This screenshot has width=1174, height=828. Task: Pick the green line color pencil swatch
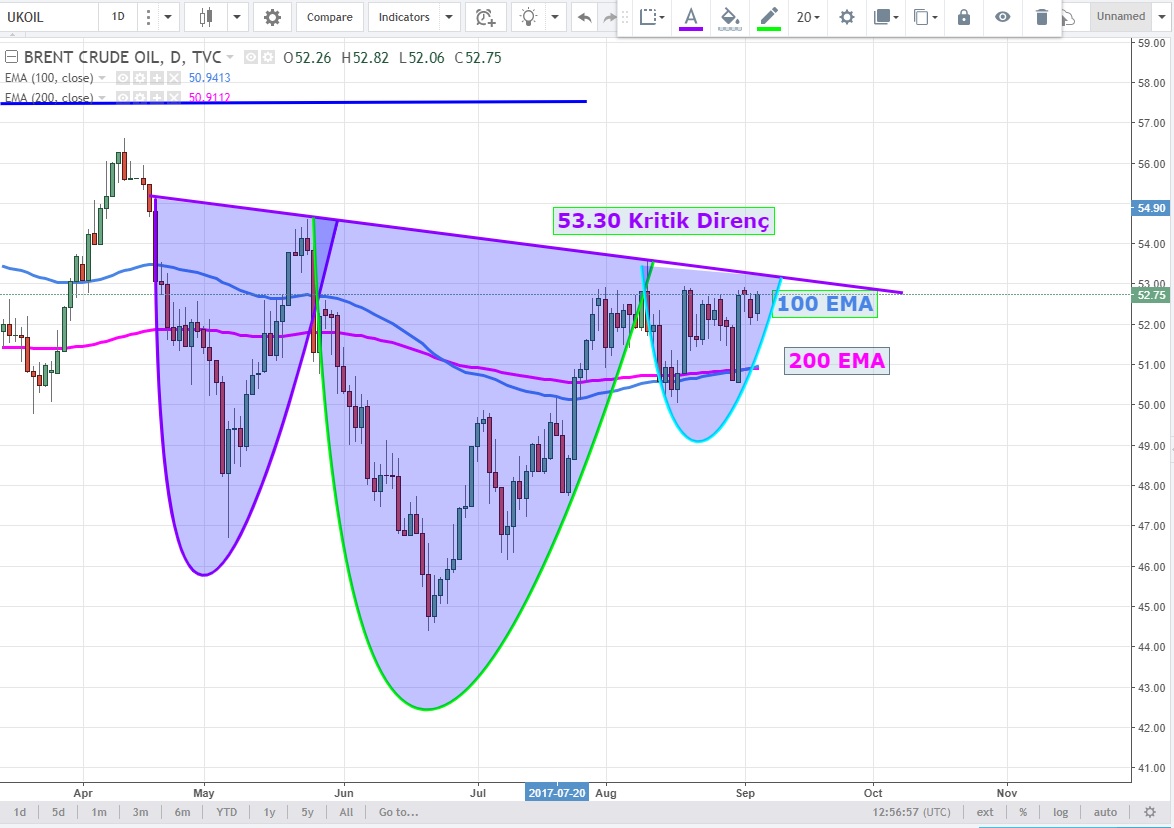[768, 17]
